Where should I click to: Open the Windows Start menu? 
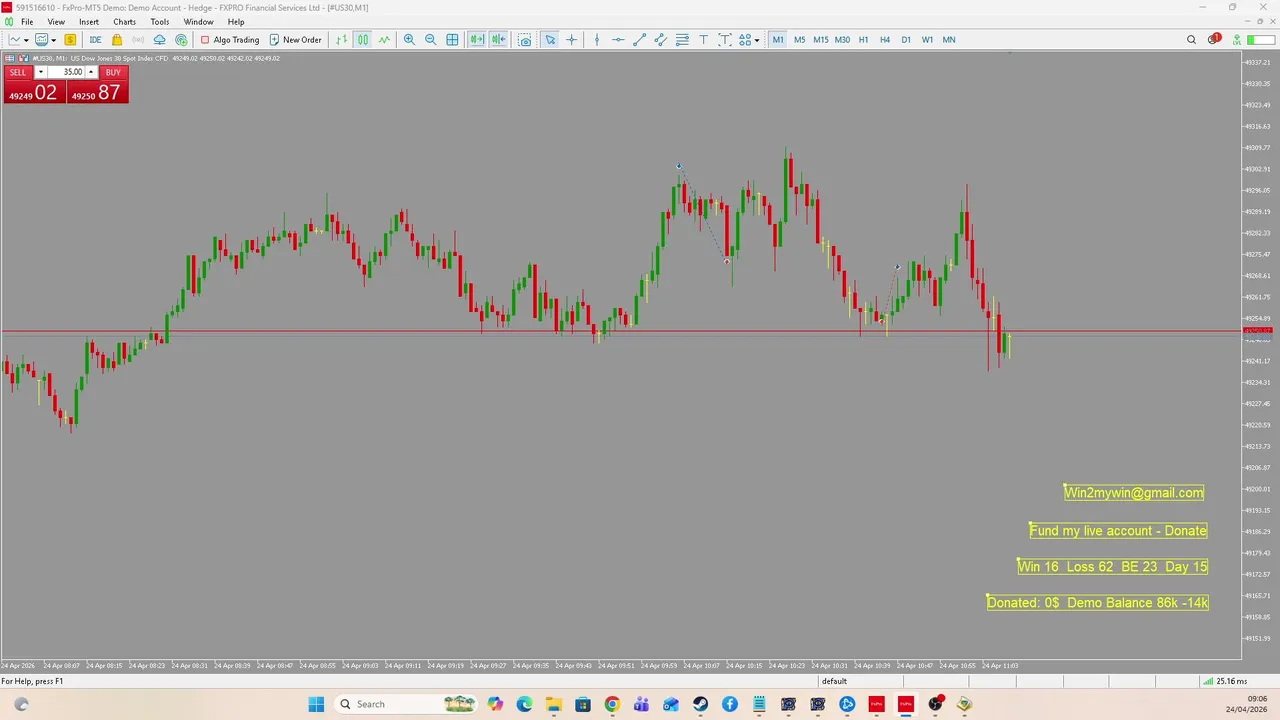point(316,704)
